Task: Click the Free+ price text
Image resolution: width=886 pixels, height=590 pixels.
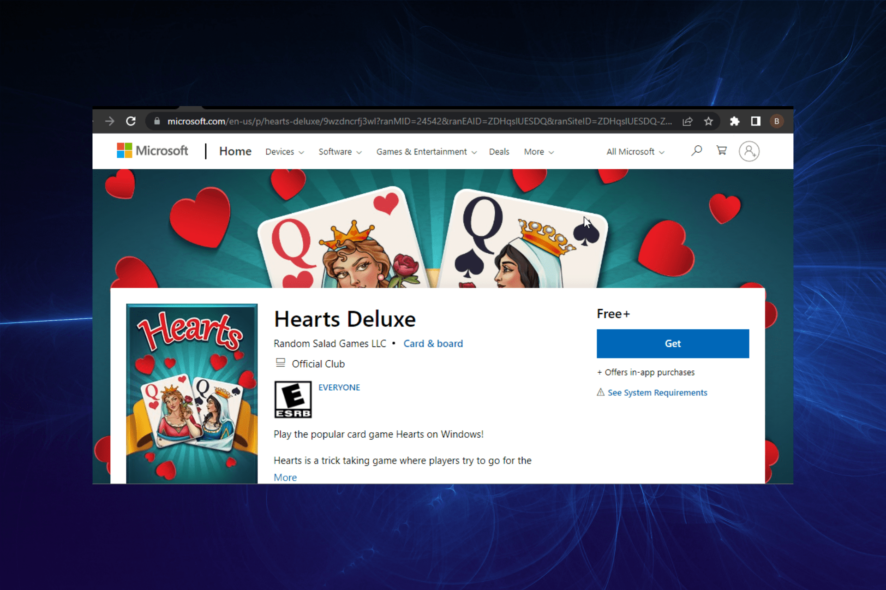Action: coord(613,314)
